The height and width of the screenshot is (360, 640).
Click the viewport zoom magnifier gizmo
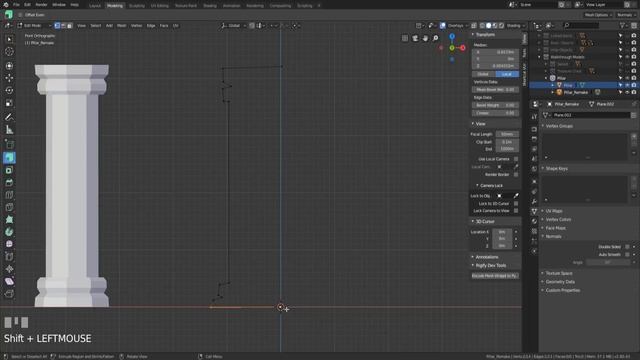click(x=436, y=38)
